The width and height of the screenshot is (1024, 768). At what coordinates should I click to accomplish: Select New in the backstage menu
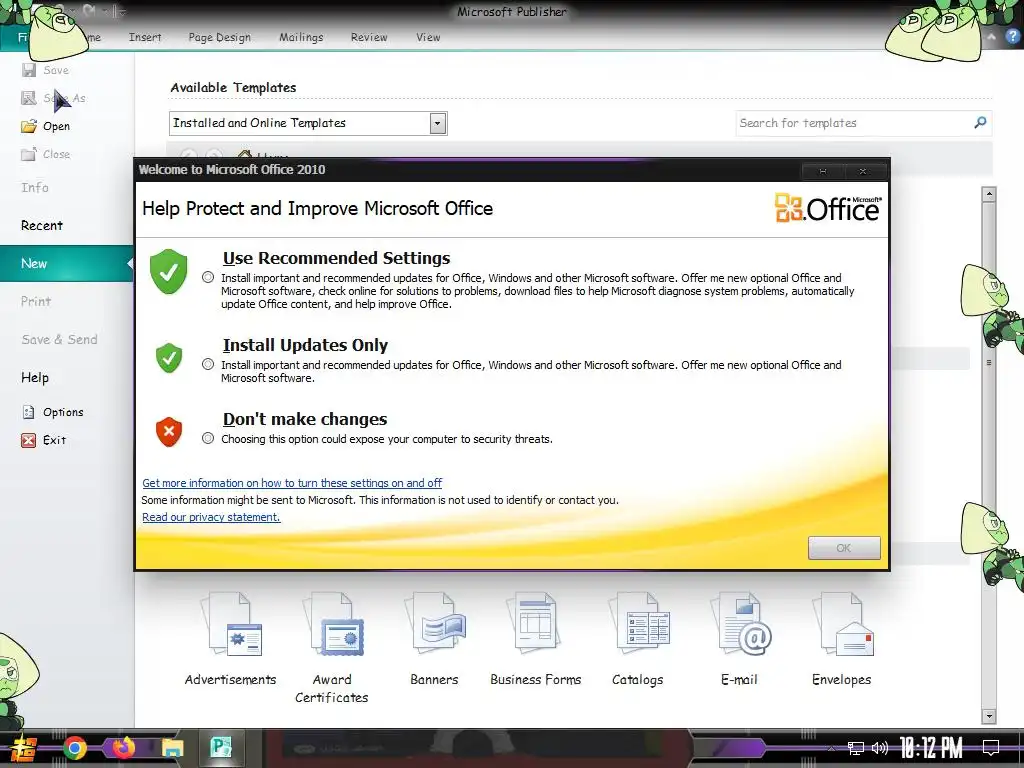(67, 263)
